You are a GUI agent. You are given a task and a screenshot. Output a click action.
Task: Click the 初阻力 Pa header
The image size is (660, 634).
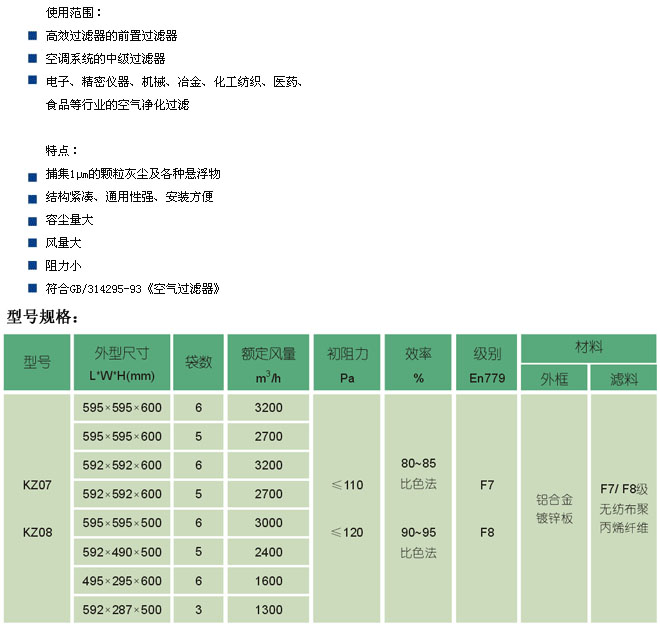click(x=347, y=362)
